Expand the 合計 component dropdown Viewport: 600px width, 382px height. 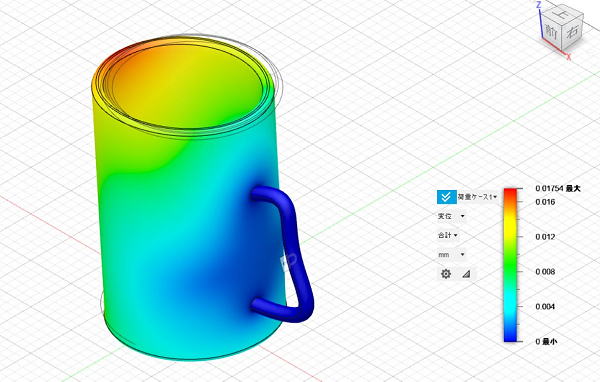pyautogui.click(x=448, y=235)
